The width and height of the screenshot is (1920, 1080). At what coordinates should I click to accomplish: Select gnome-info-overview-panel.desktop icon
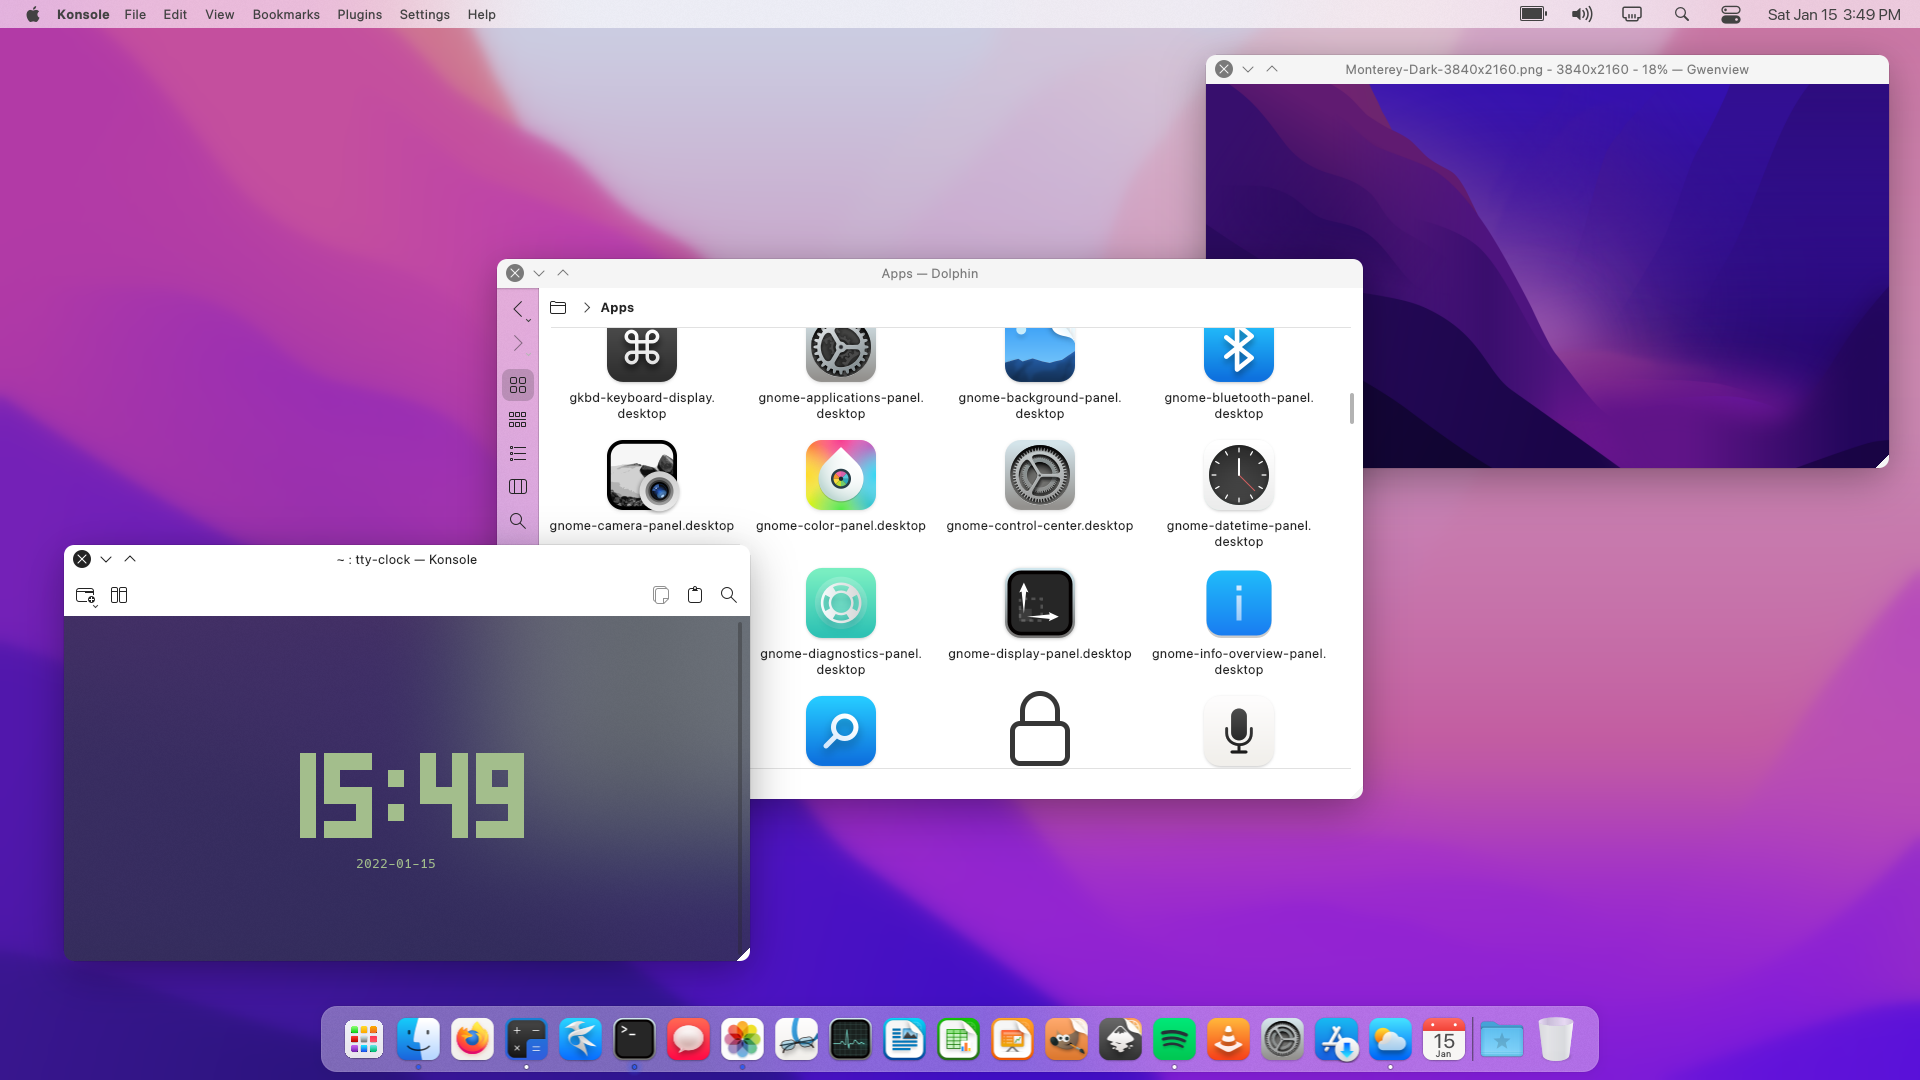pos(1239,604)
